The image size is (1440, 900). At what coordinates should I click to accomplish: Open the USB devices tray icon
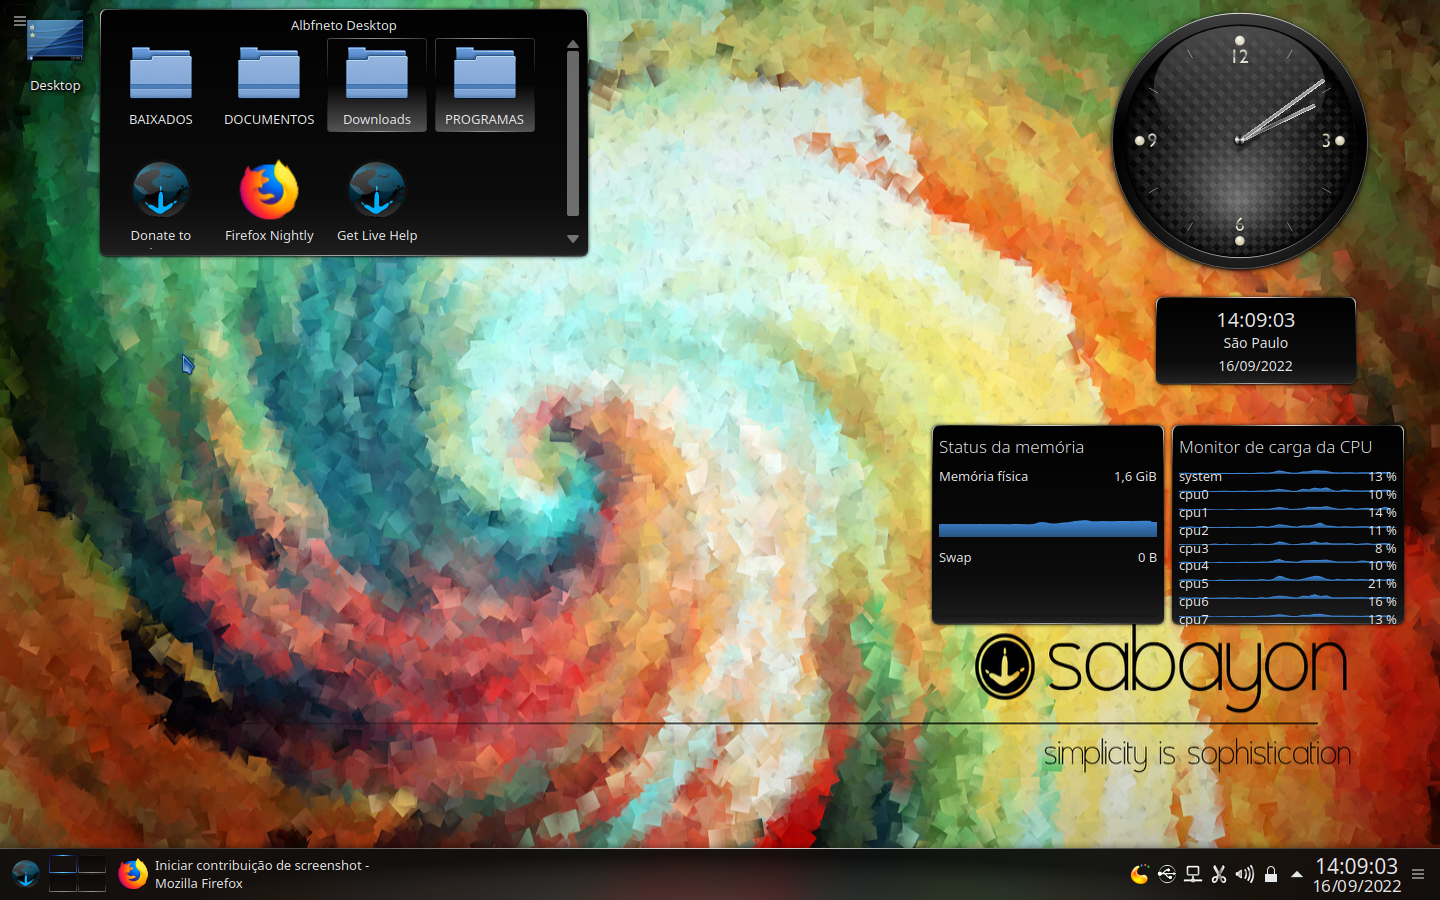coord(1166,875)
